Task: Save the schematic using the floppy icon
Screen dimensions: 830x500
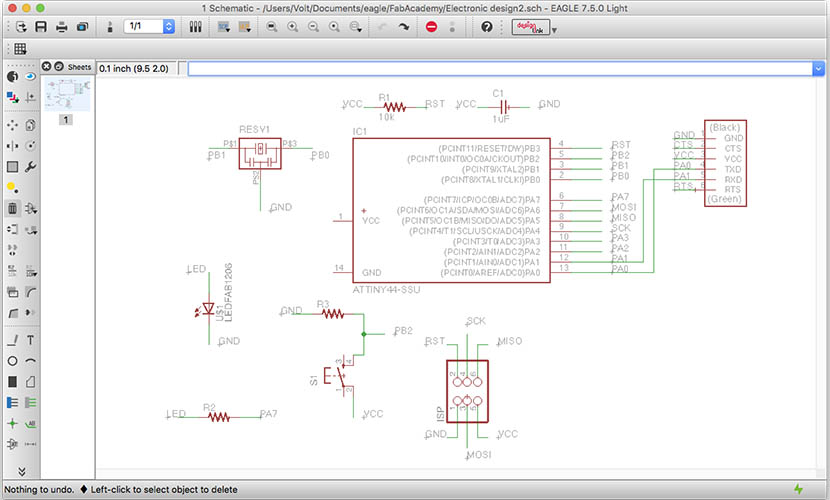Action: (x=41, y=26)
